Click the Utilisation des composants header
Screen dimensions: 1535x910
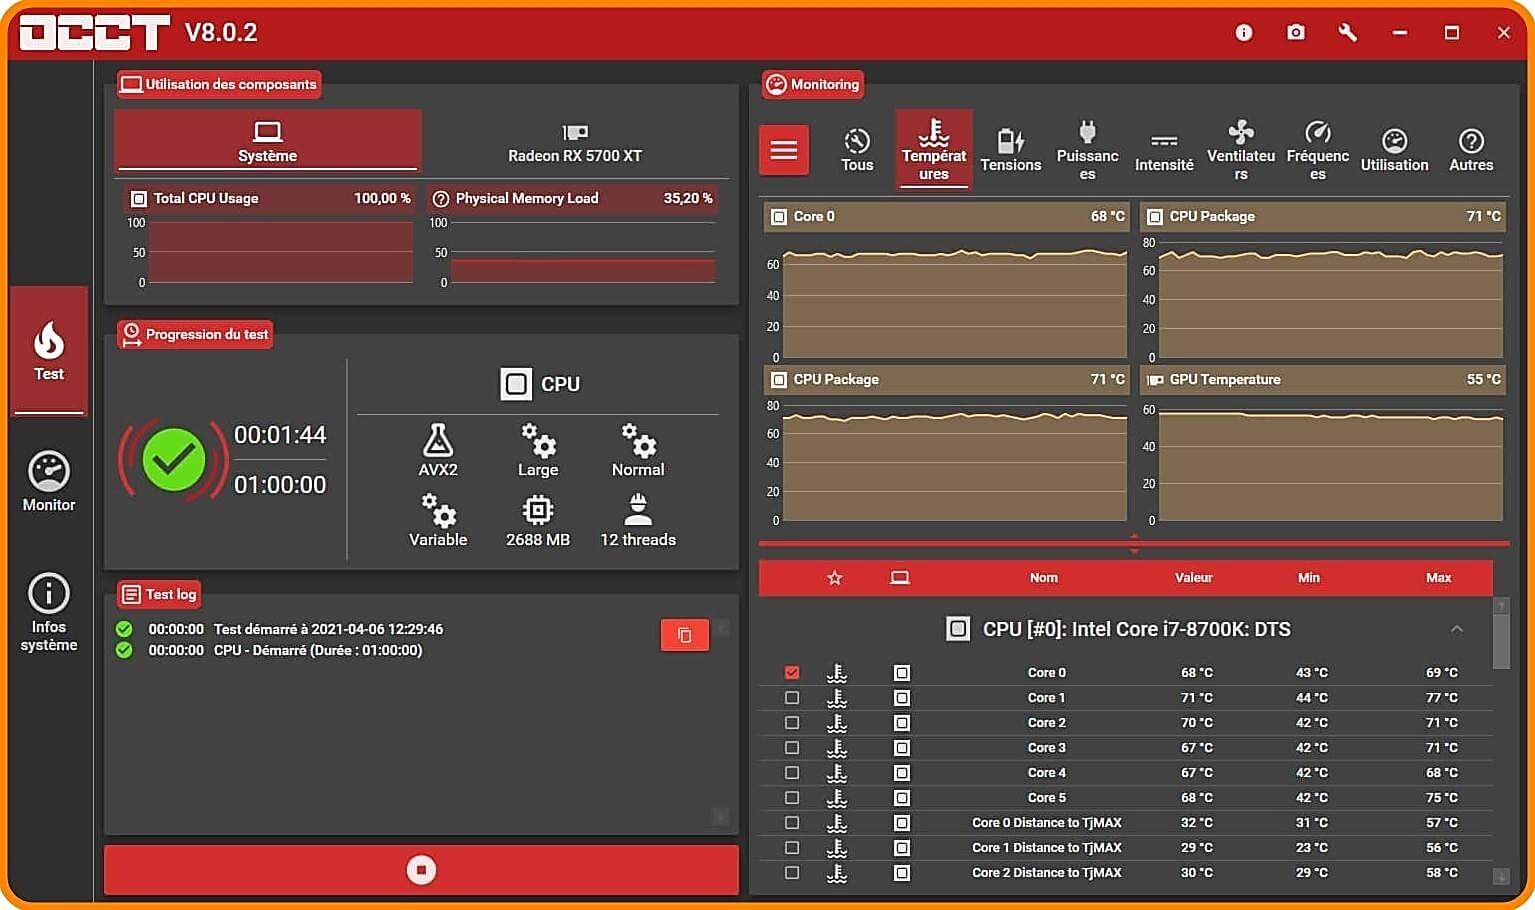pyautogui.click(x=219, y=84)
